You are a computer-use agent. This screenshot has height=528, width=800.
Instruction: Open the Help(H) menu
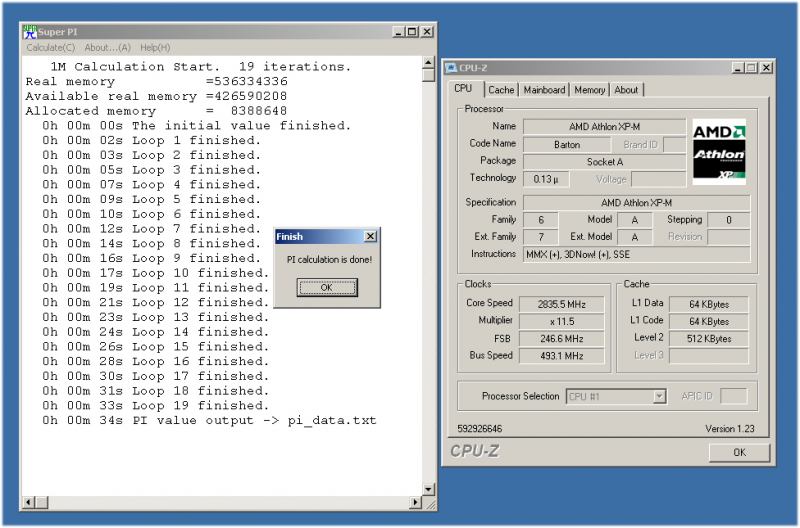click(x=155, y=47)
